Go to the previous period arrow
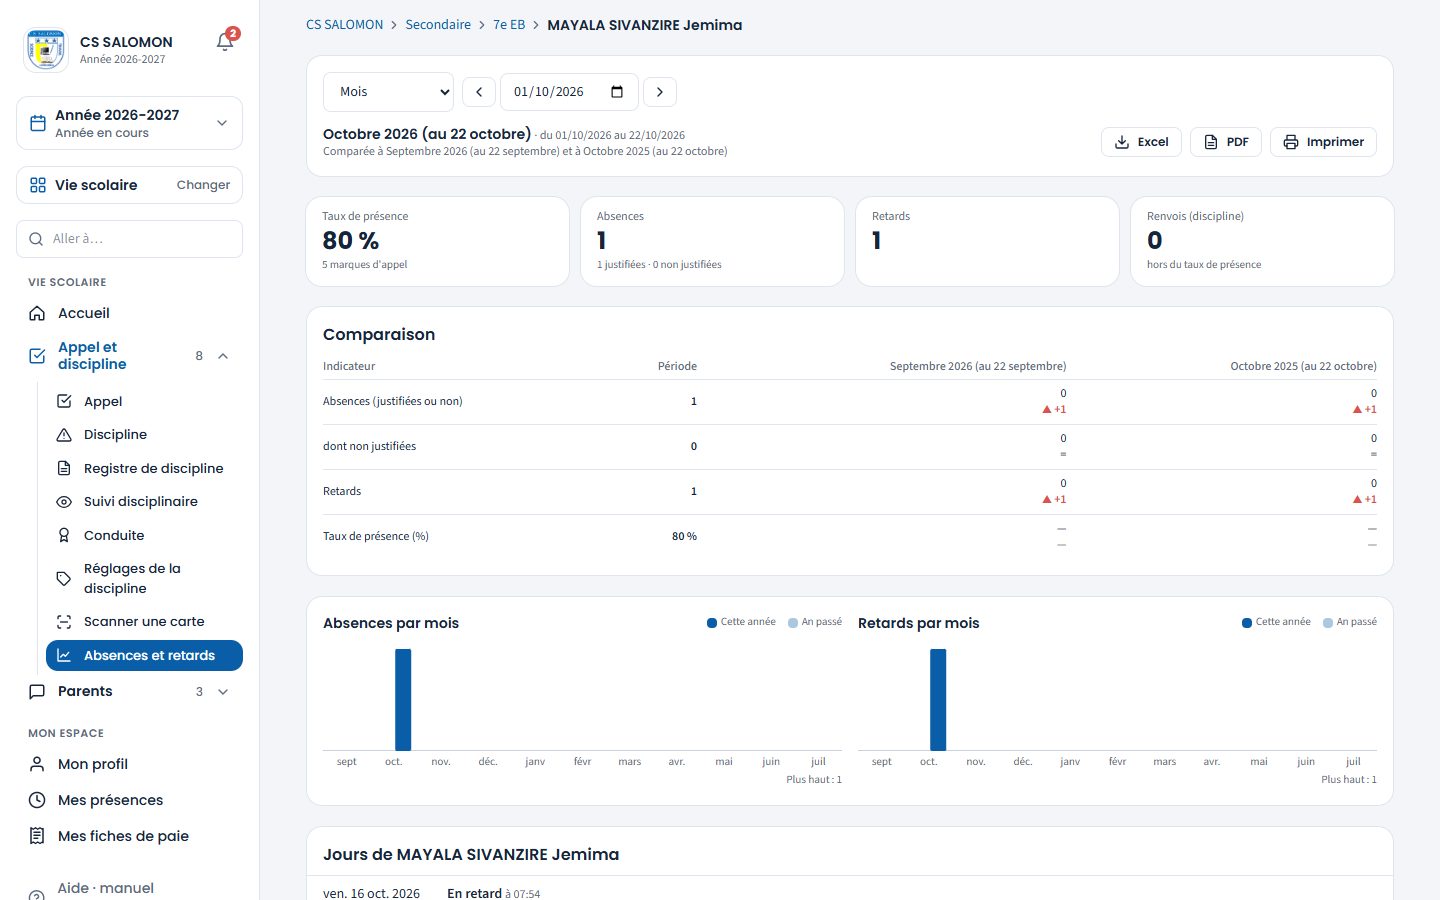Screen dimensions: 1440x900 point(479,92)
